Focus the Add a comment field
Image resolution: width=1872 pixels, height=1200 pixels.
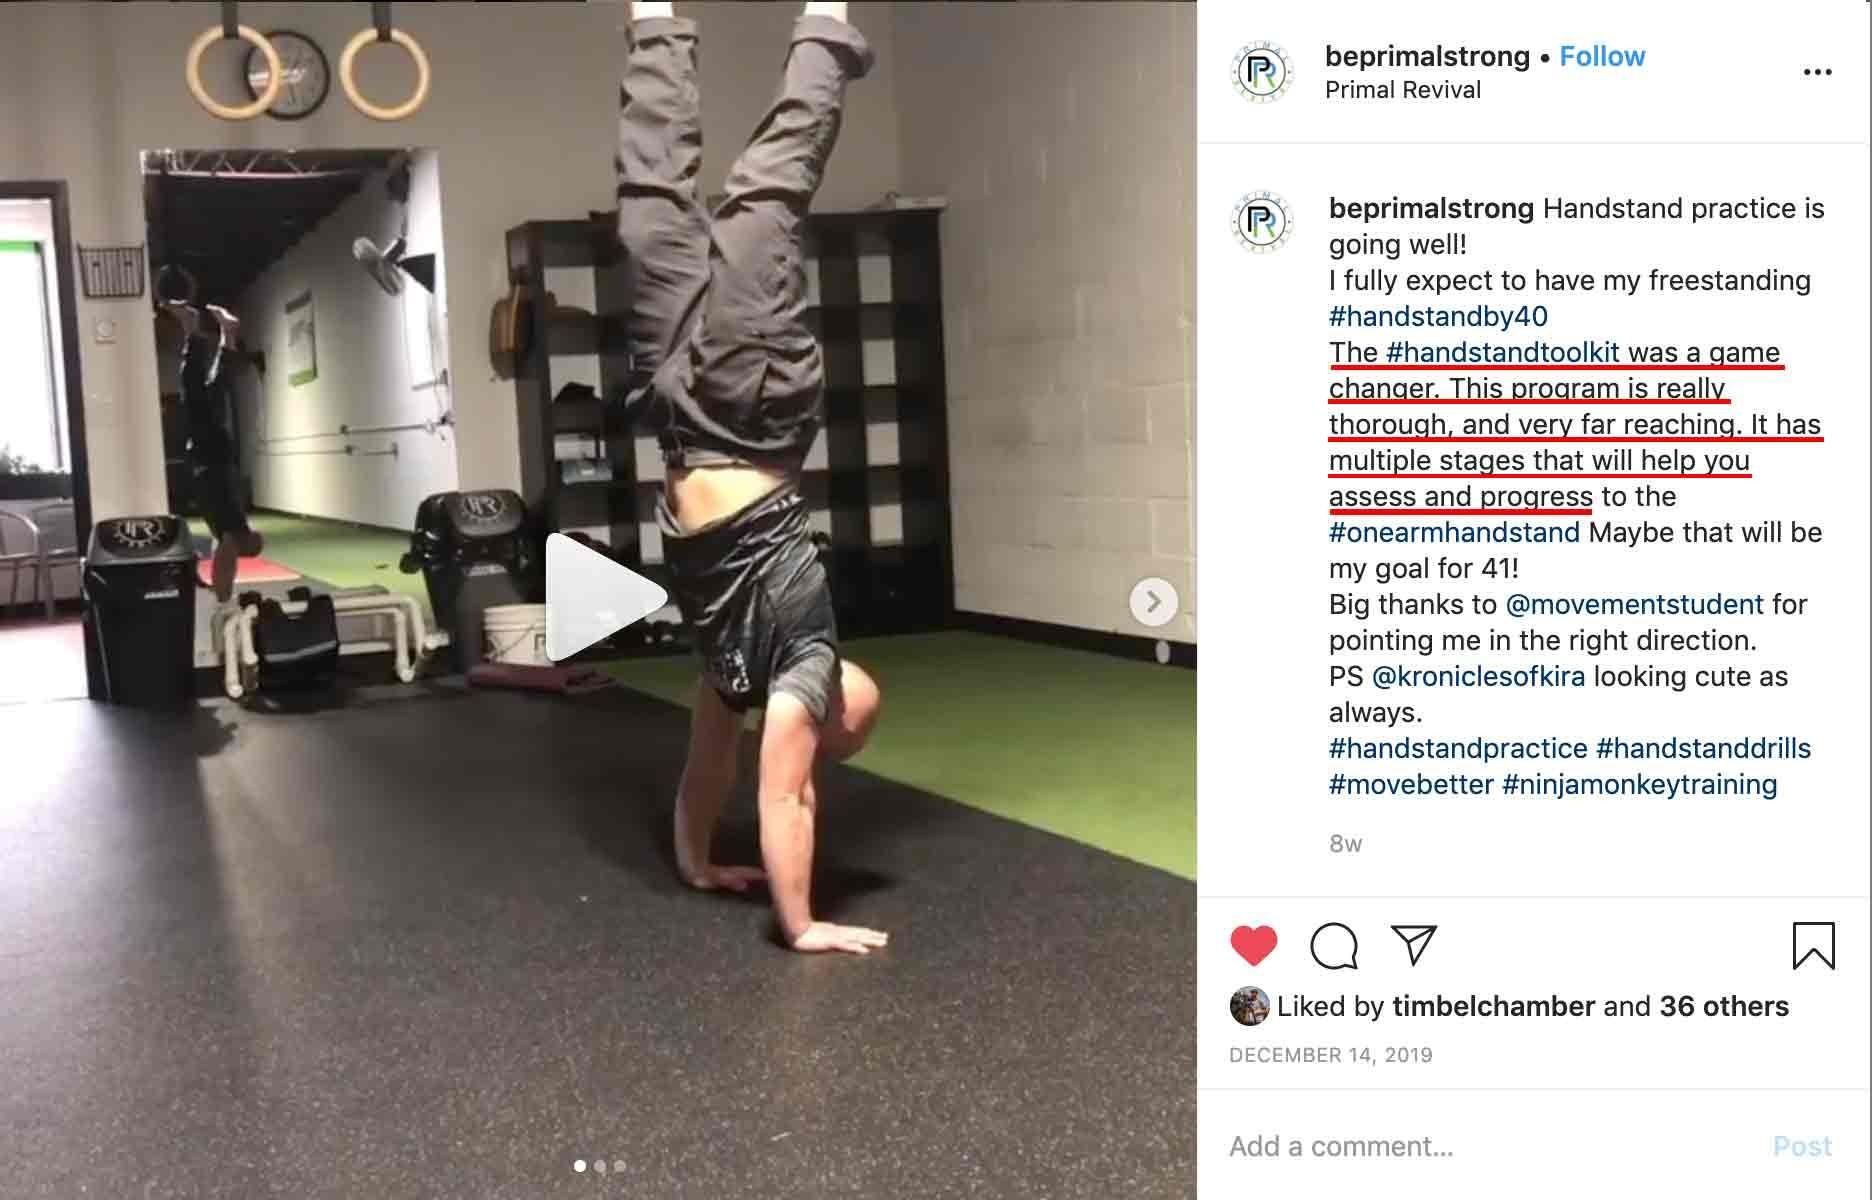pyautogui.click(x=1490, y=1146)
